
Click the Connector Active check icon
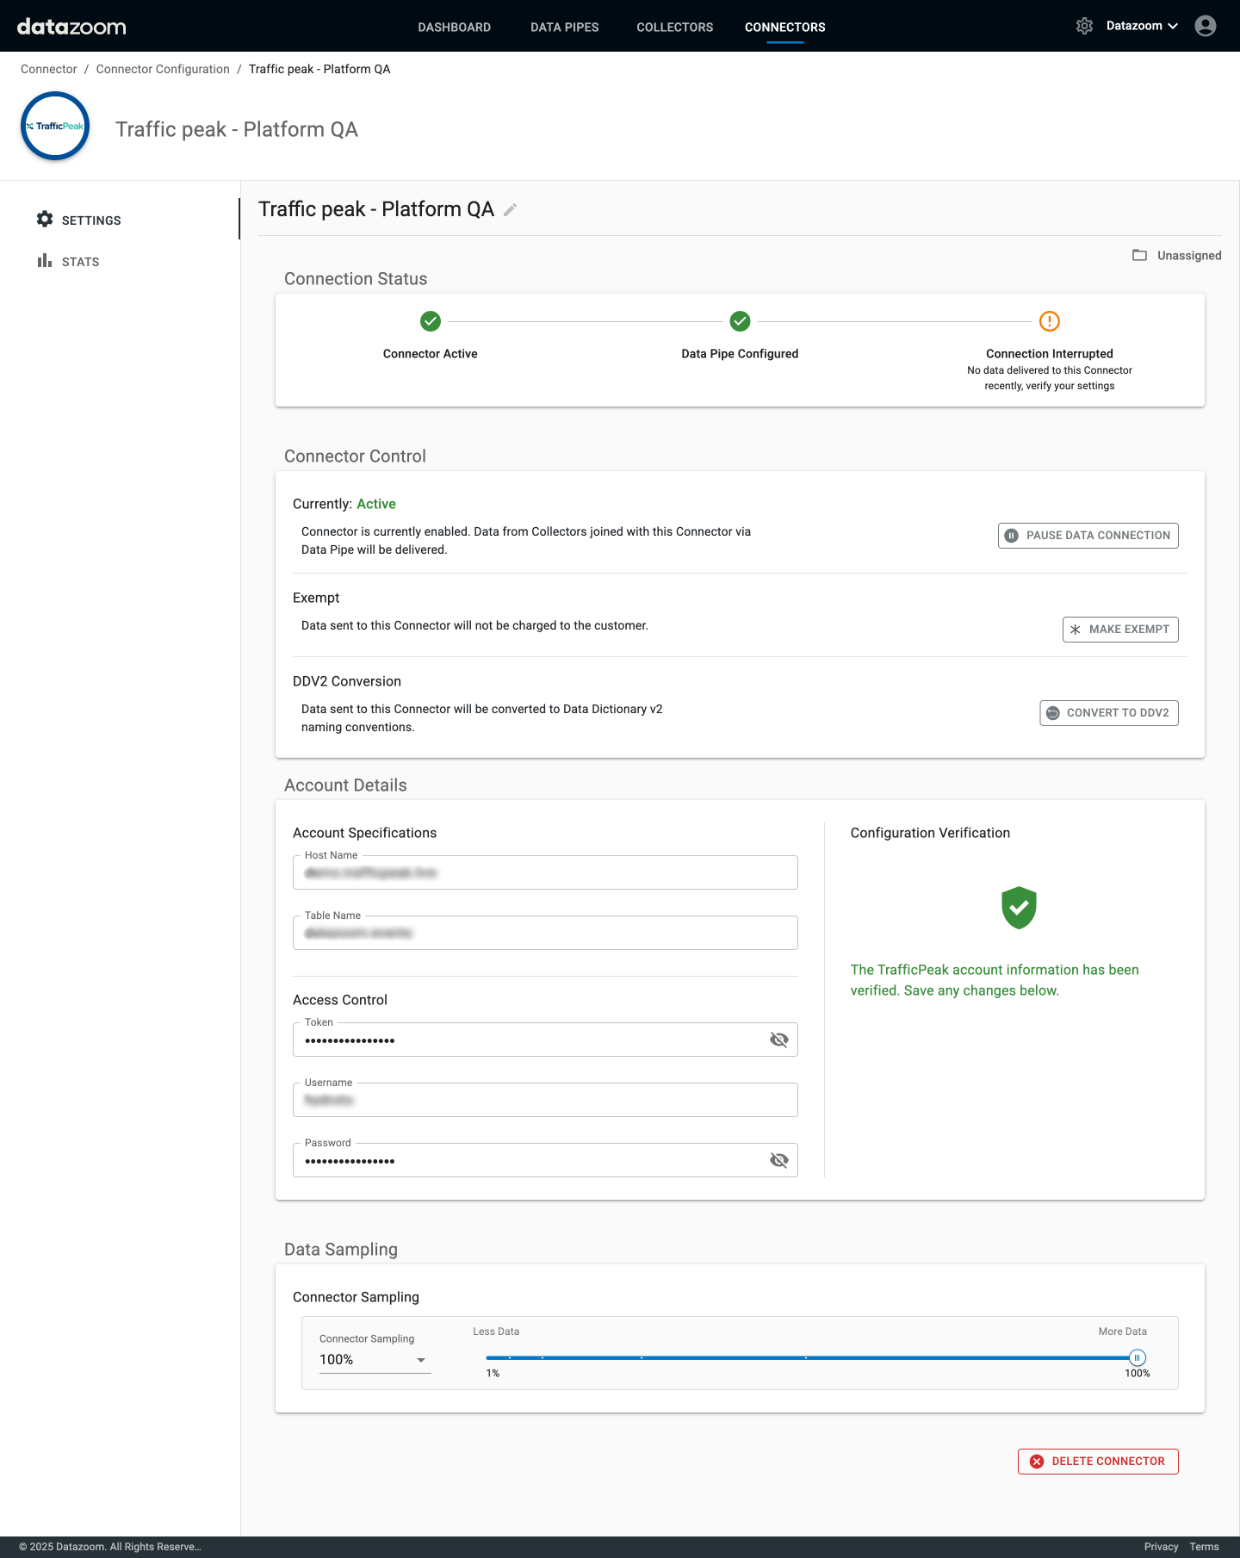pyautogui.click(x=430, y=321)
